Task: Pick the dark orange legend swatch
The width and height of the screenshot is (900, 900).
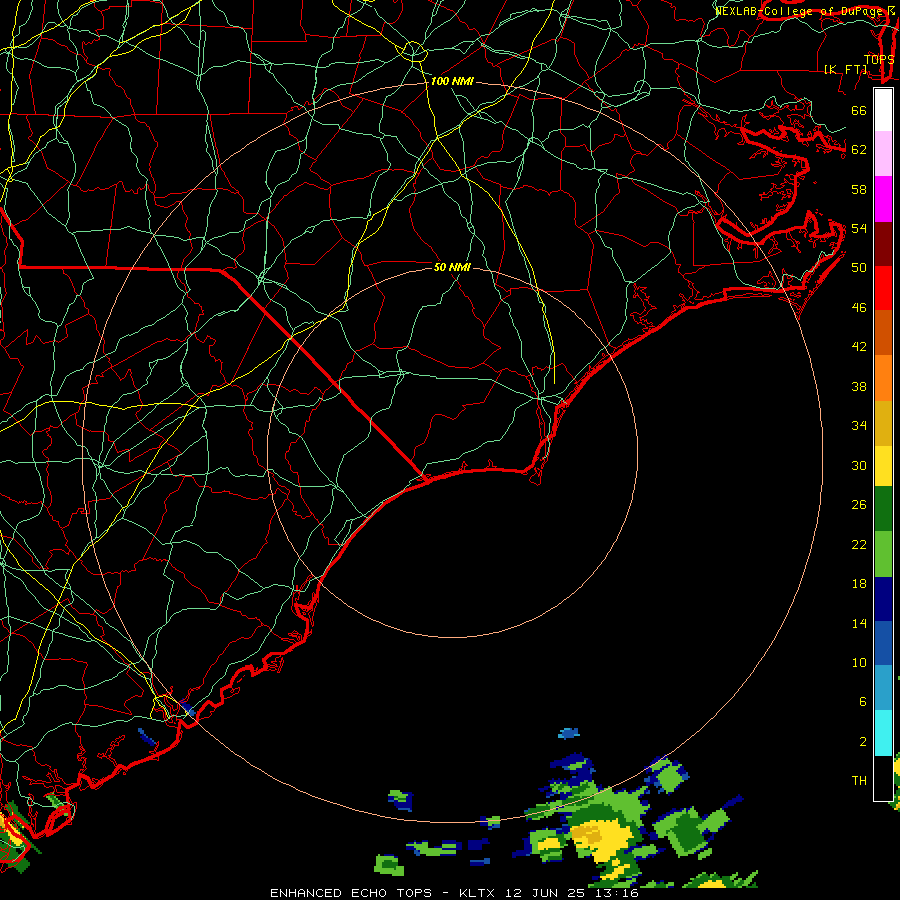Action: (x=883, y=332)
